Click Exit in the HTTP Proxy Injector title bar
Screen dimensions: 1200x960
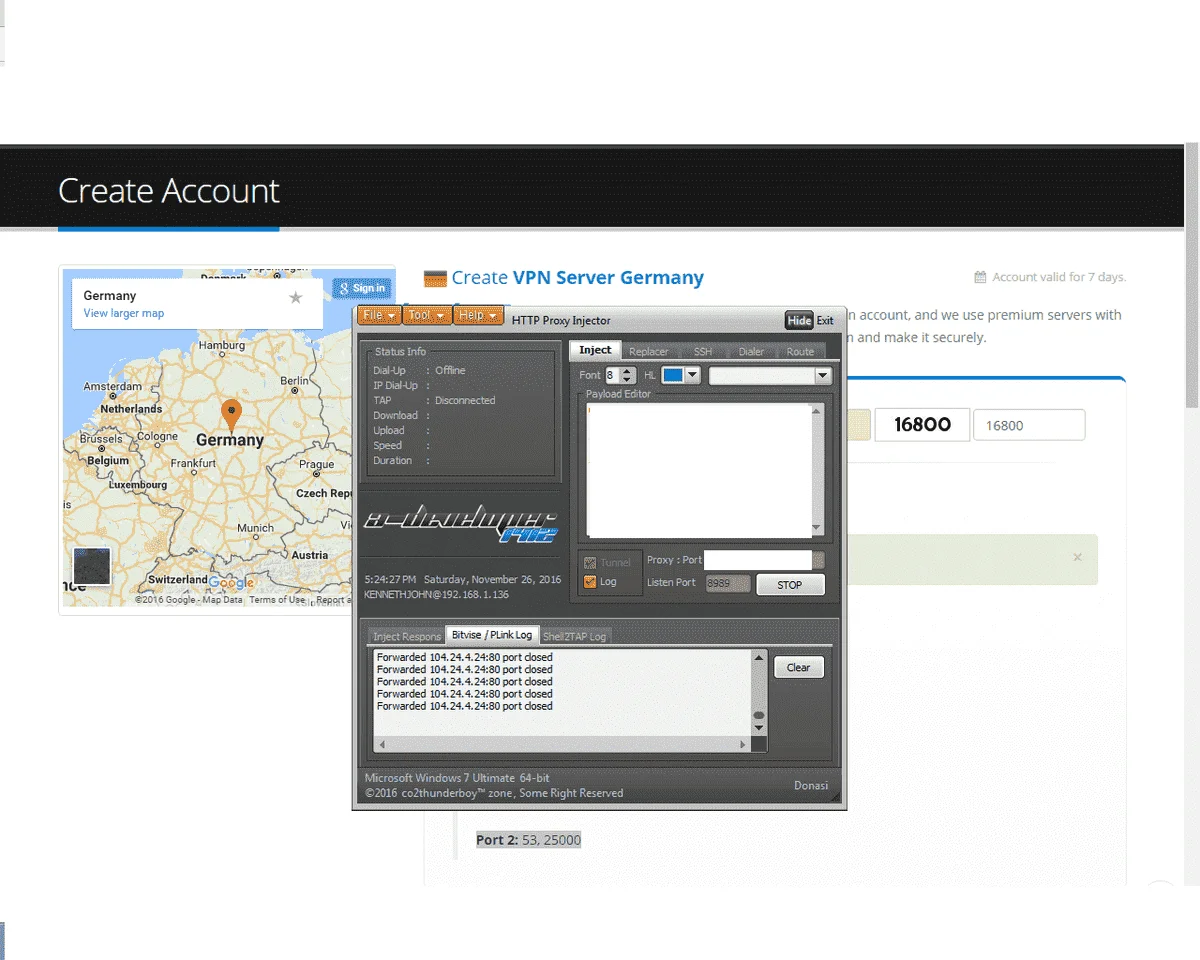[x=825, y=321]
